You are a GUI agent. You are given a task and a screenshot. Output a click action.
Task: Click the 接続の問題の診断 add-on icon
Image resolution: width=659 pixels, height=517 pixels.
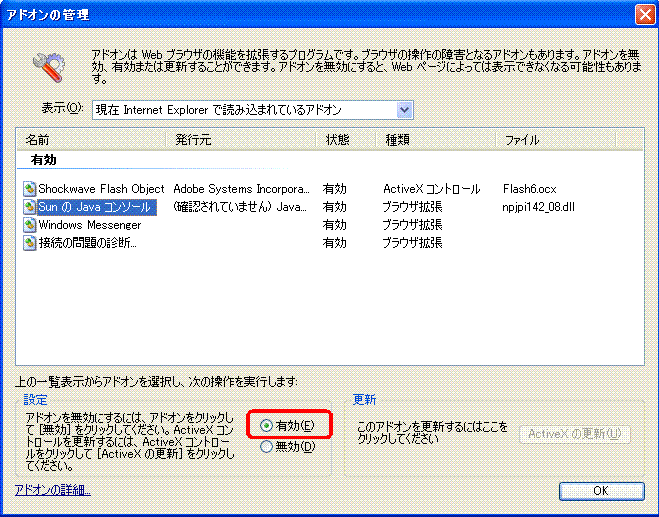click(x=29, y=243)
